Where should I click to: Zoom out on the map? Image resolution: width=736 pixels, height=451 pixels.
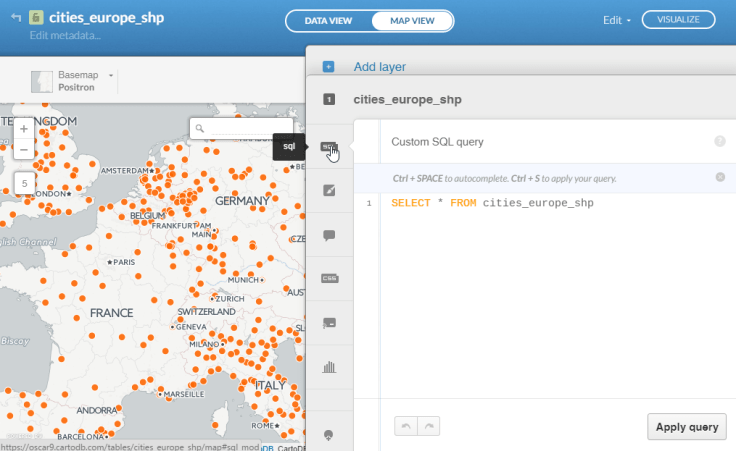tap(24, 150)
